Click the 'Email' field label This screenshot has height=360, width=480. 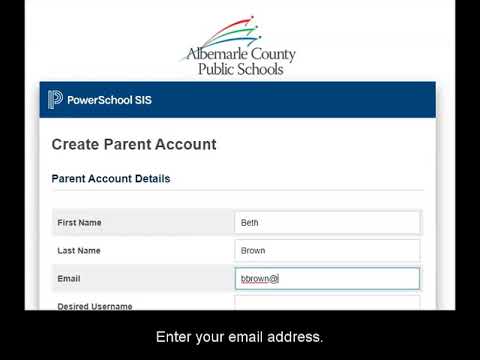coord(69,278)
